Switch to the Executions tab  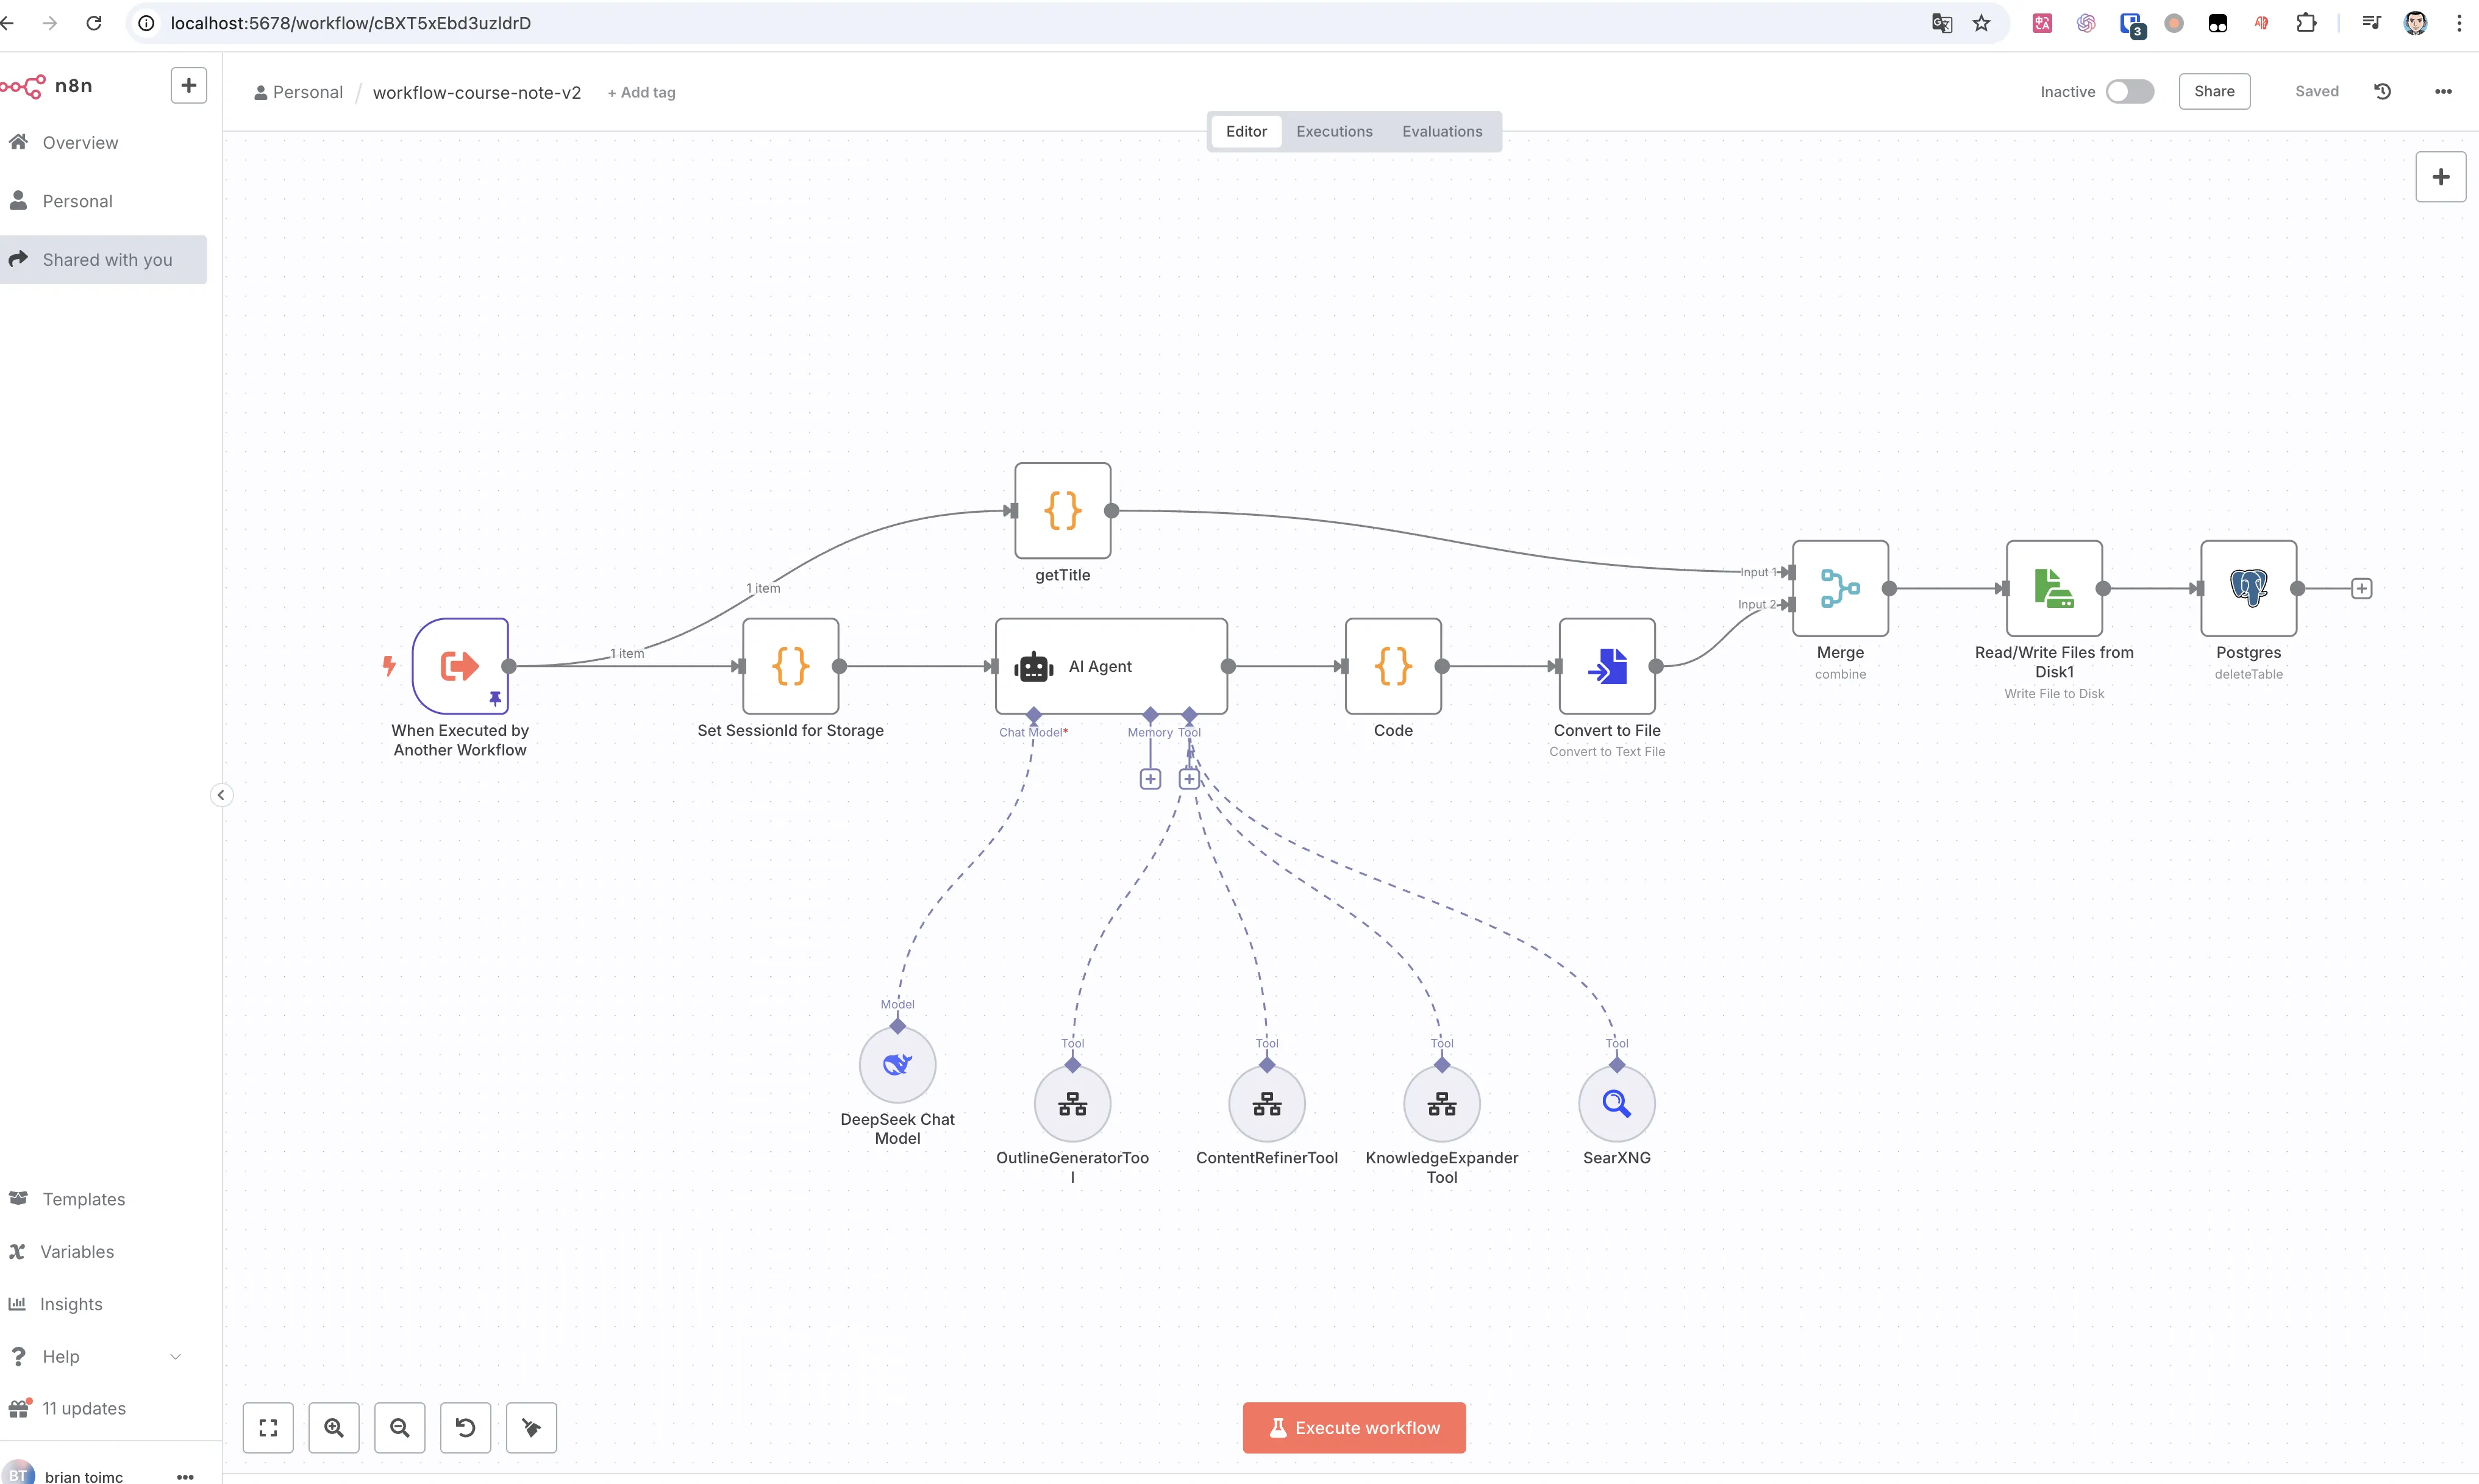click(x=1333, y=131)
